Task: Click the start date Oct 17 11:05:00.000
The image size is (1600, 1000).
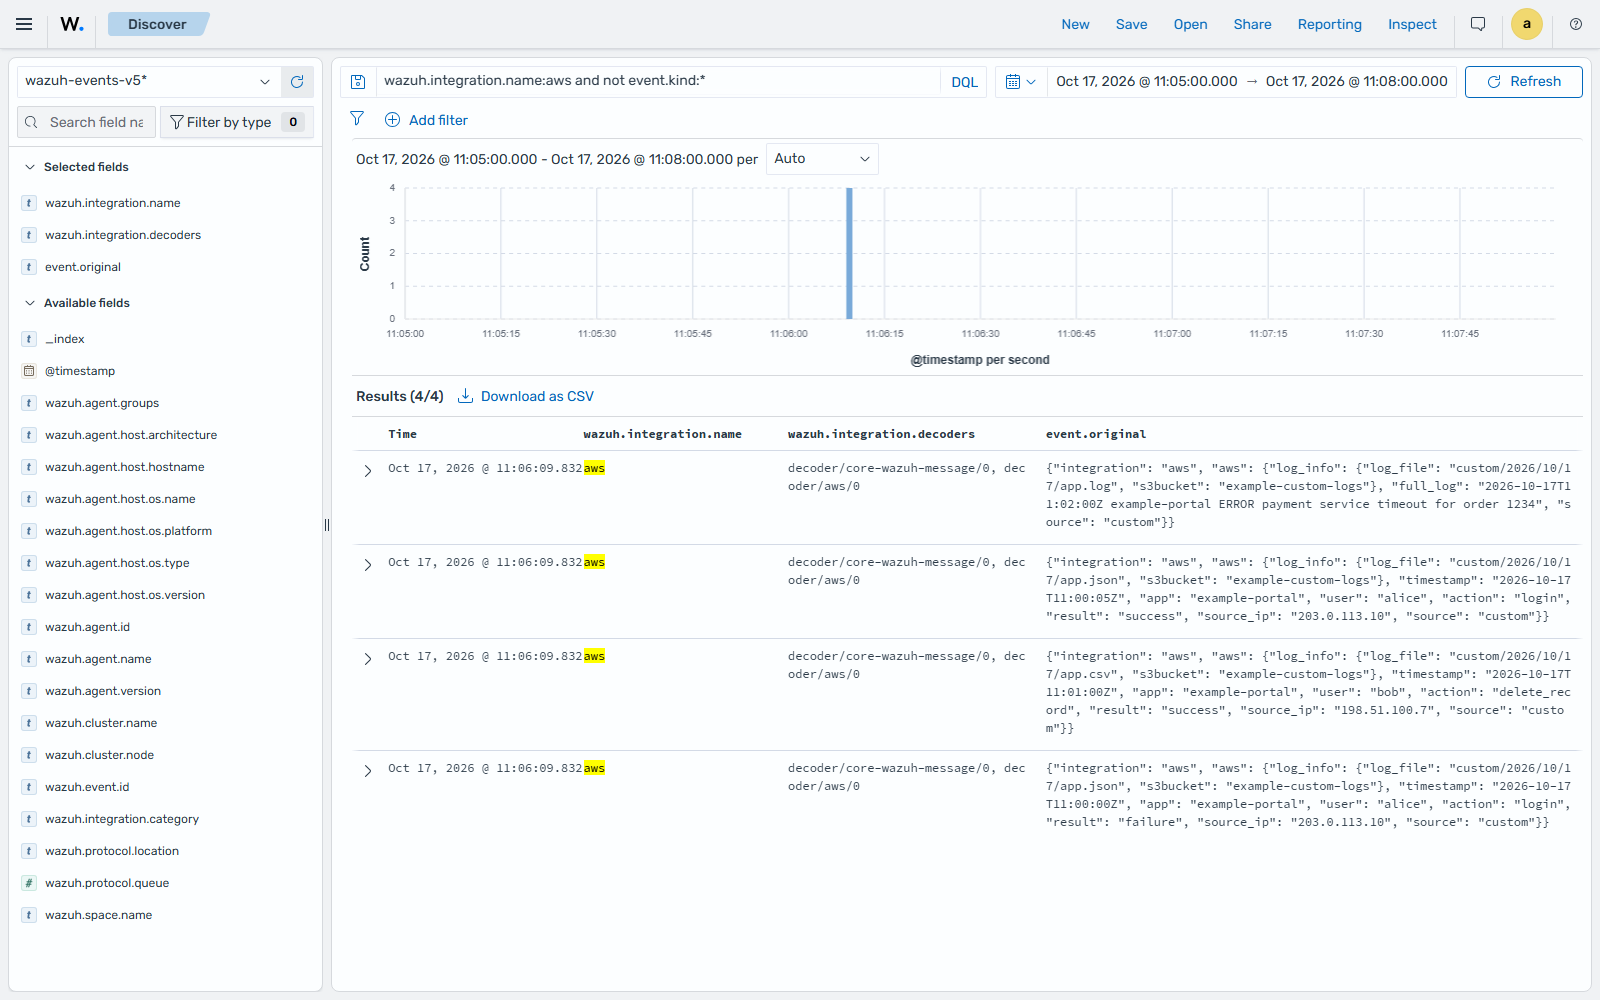Action: 1146,82
